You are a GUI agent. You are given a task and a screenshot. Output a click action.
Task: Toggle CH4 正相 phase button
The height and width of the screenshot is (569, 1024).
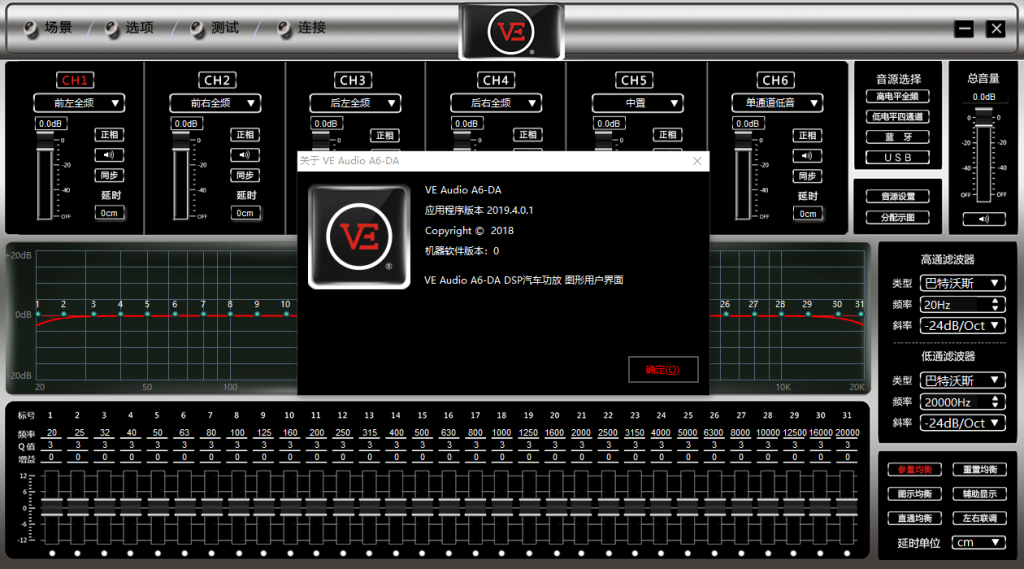pyautogui.click(x=528, y=135)
